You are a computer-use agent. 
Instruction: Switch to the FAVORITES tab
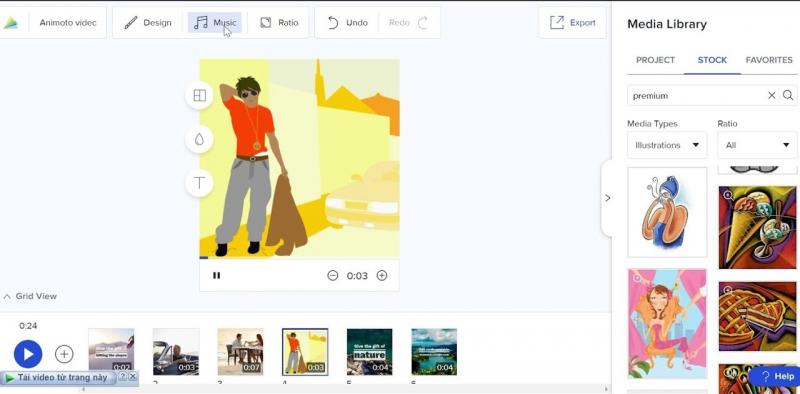[769, 60]
